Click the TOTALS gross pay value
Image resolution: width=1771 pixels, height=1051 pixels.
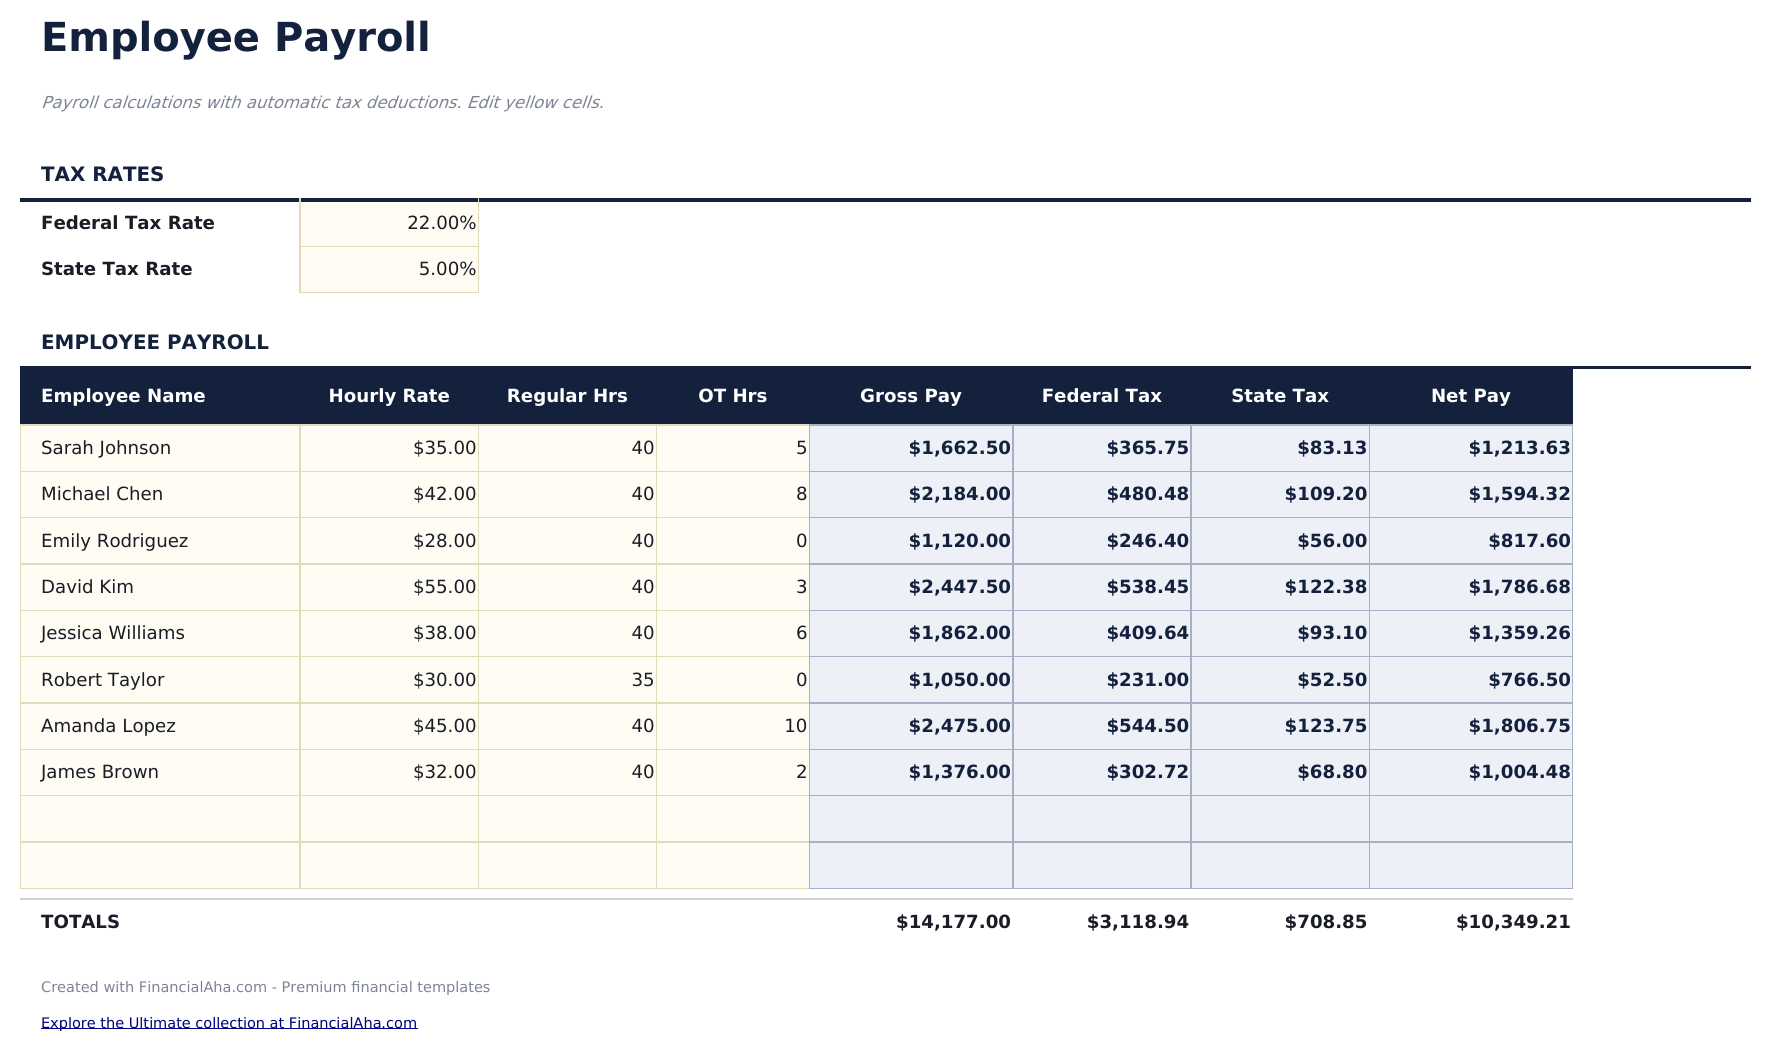(x=952, y=921)
